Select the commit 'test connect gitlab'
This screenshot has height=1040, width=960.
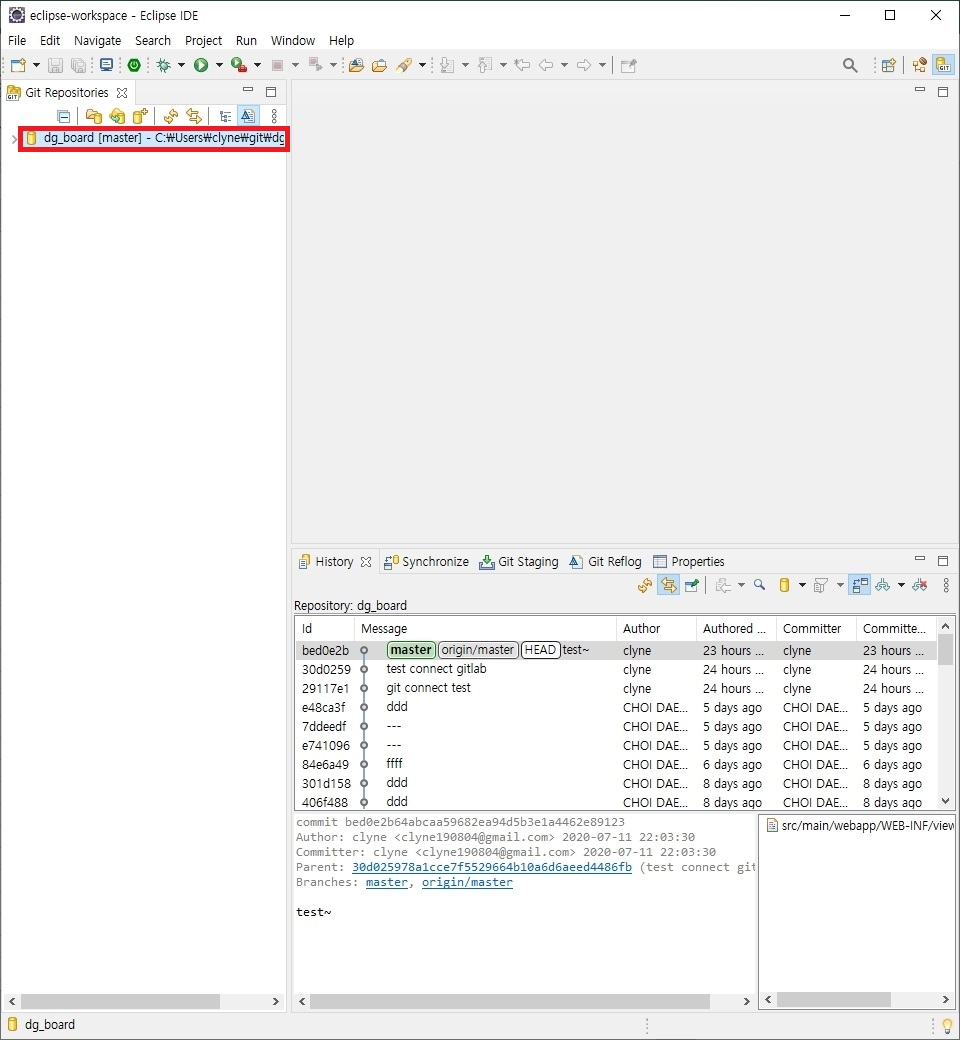click(x=436, y=669)
